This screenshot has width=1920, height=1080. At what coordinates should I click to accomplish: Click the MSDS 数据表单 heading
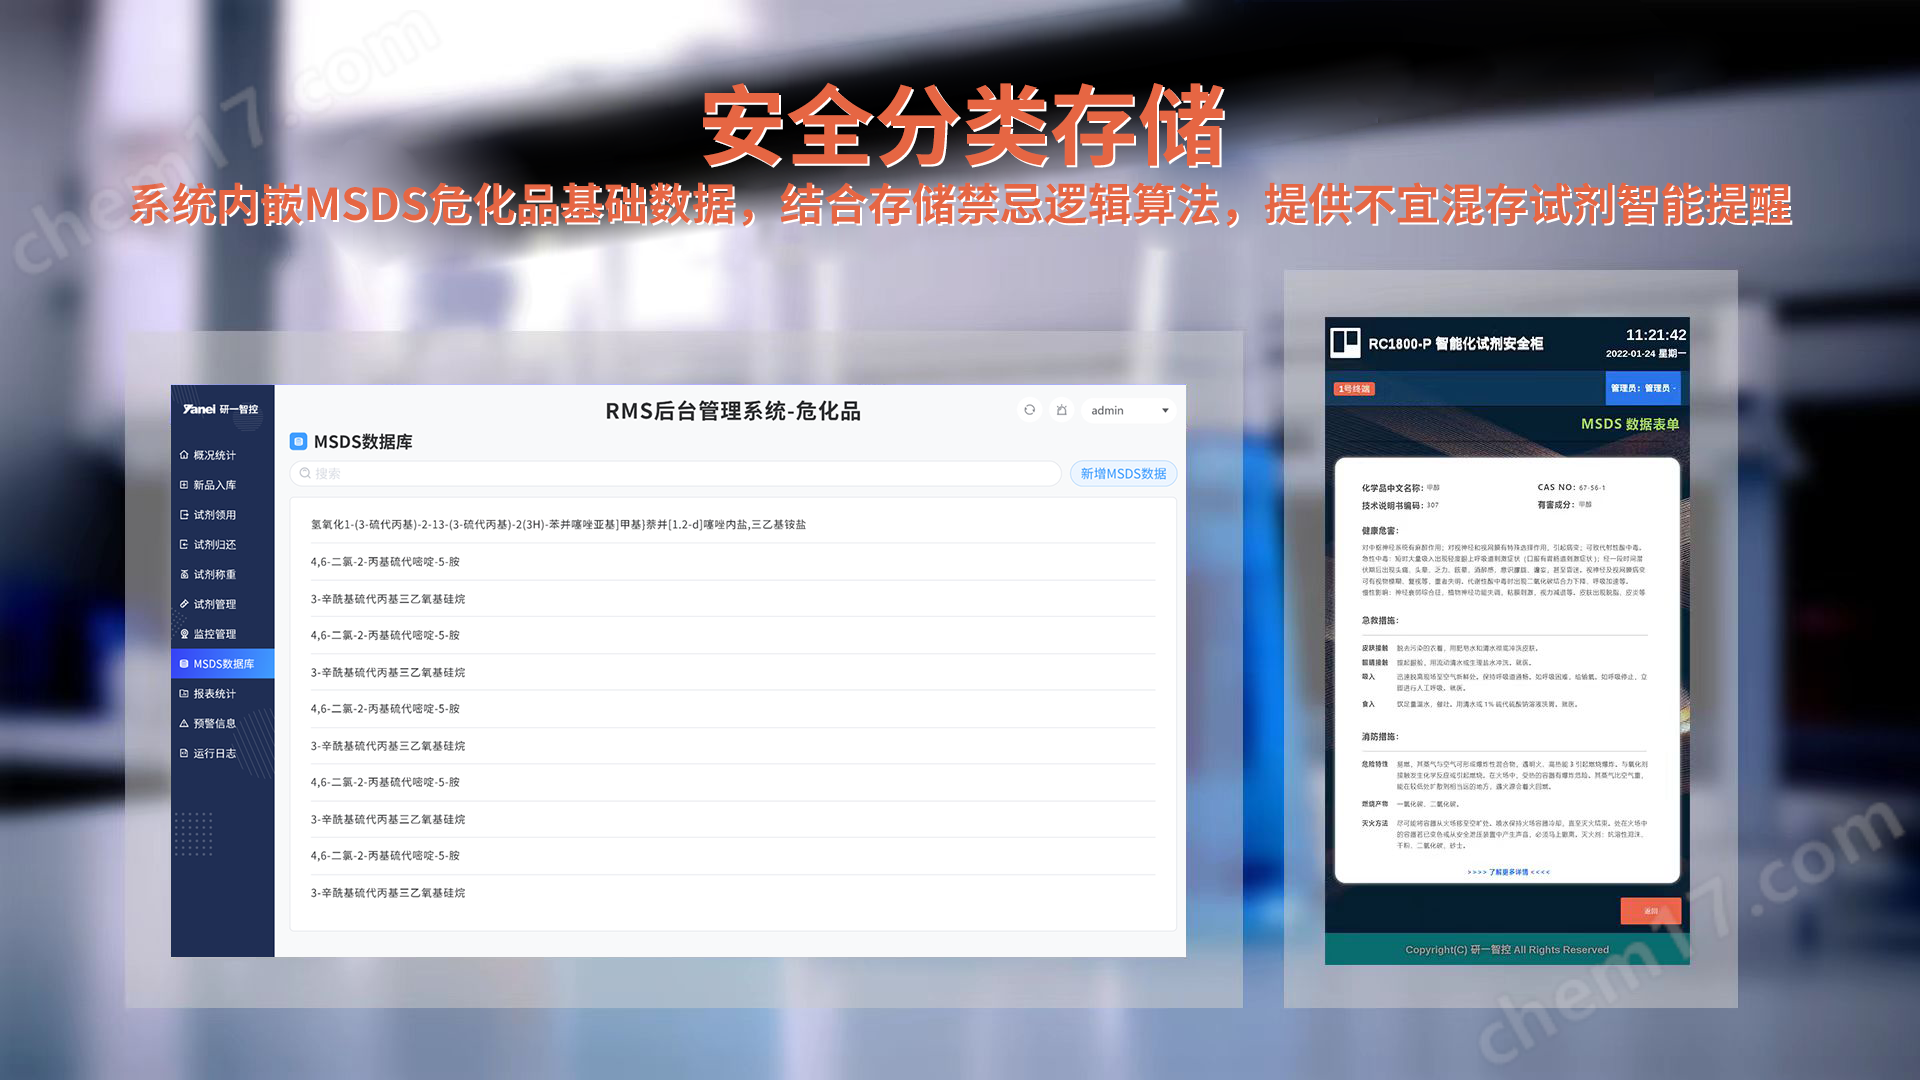coord(1630,424)
